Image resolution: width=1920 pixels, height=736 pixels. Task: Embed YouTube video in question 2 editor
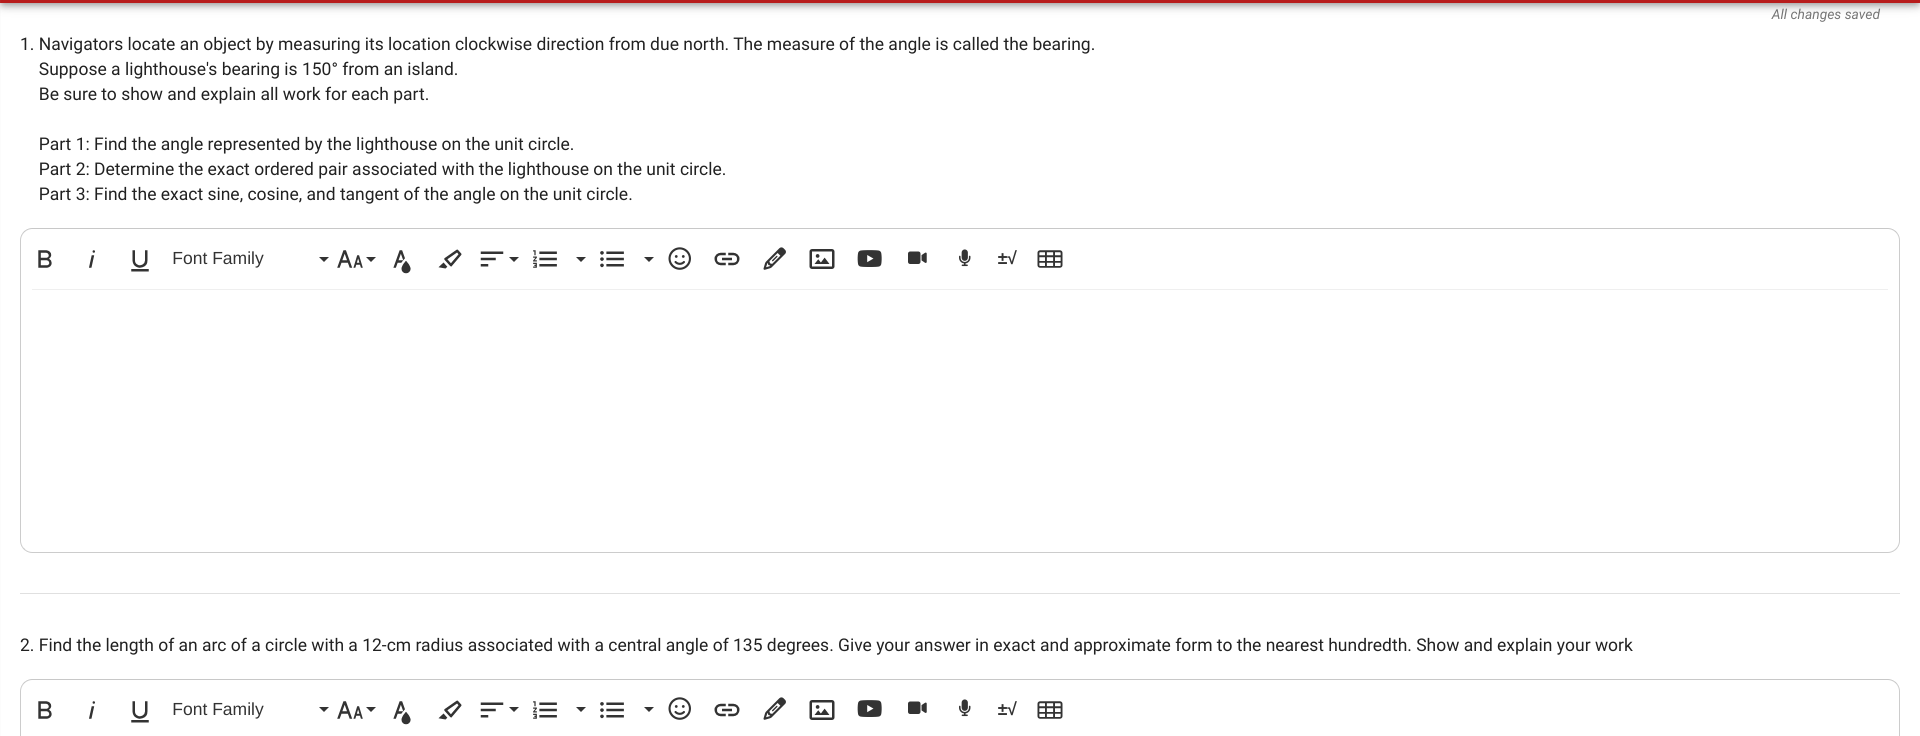click(870, 710)
